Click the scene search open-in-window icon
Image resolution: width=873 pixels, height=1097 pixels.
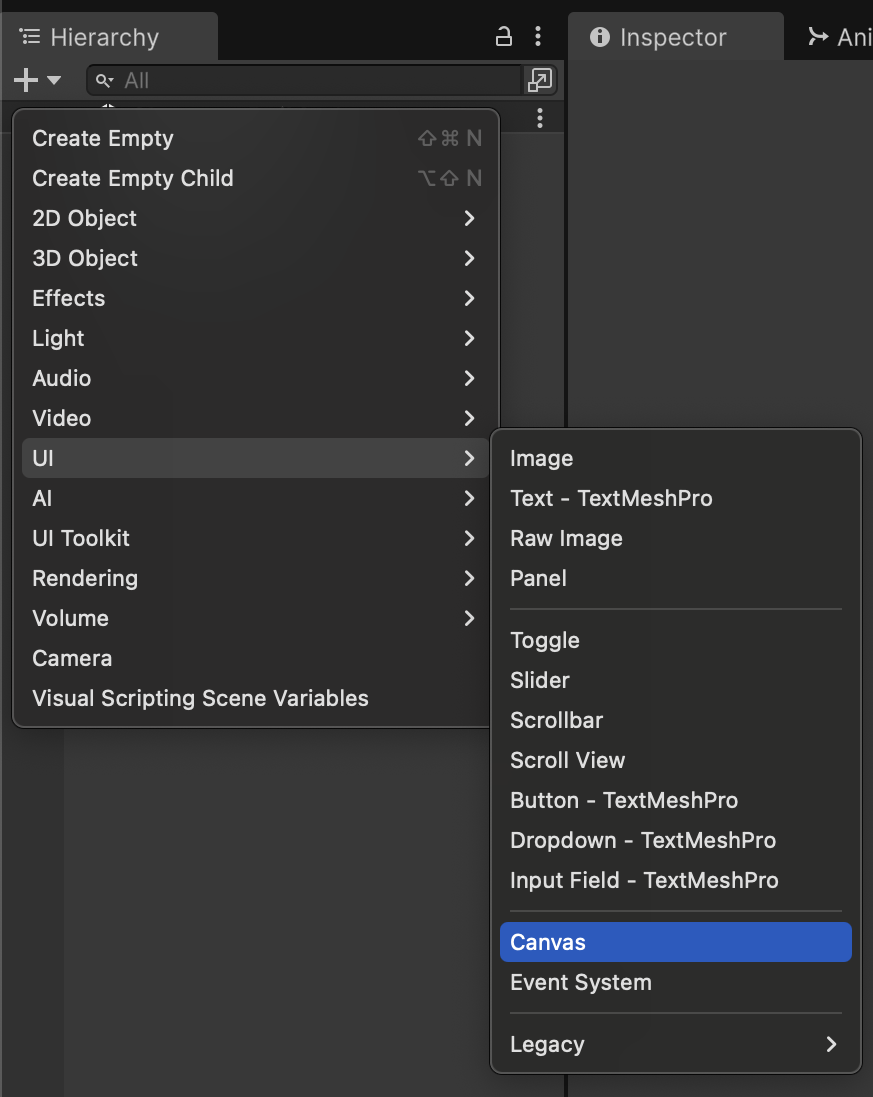540,80
